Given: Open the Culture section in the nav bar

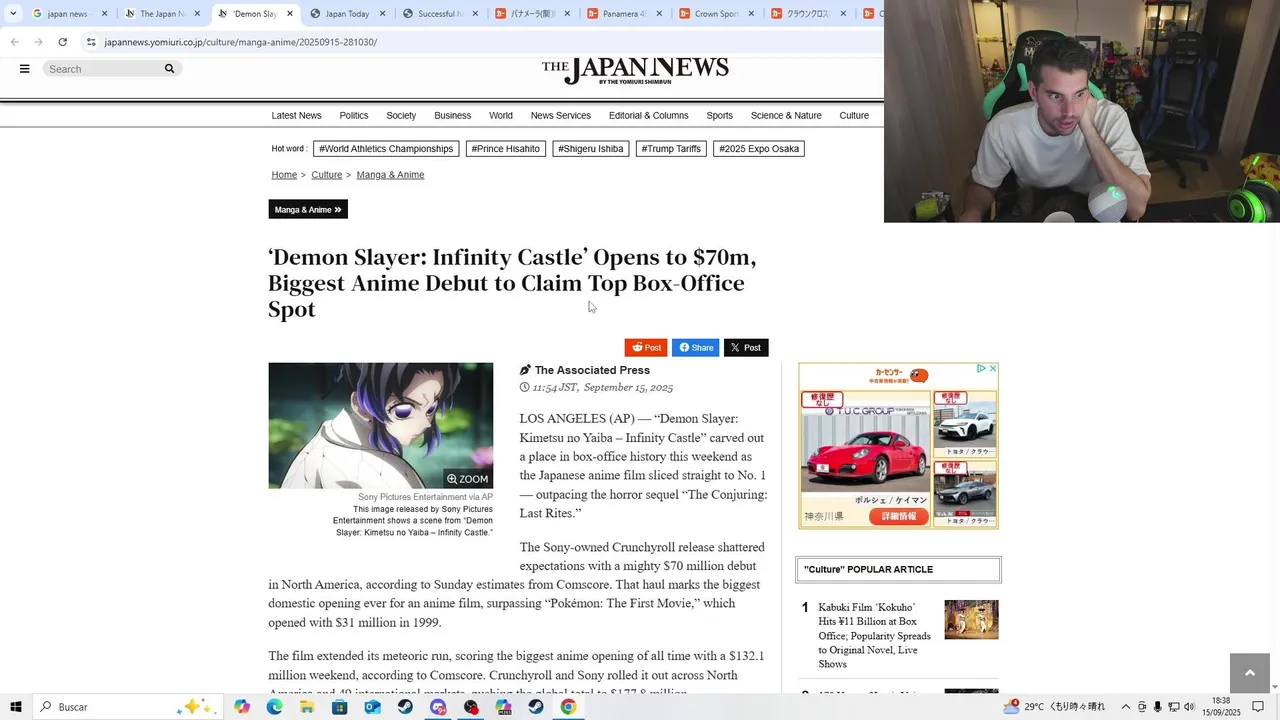Looking at the screenshot, I should (854, 116).
